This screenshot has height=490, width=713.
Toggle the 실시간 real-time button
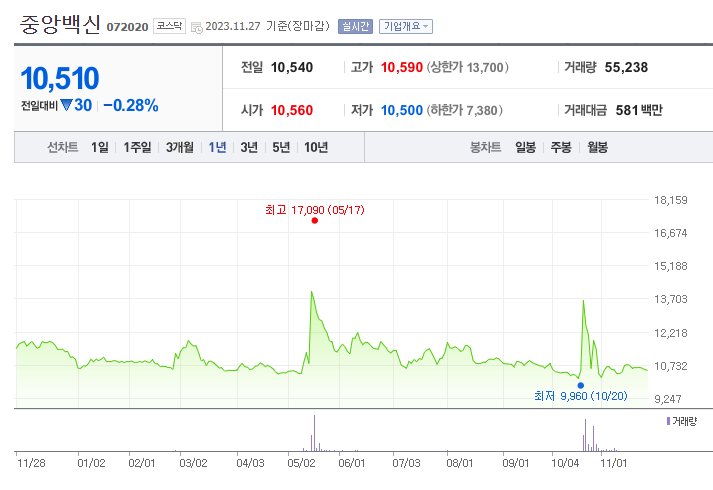(355, 26)
